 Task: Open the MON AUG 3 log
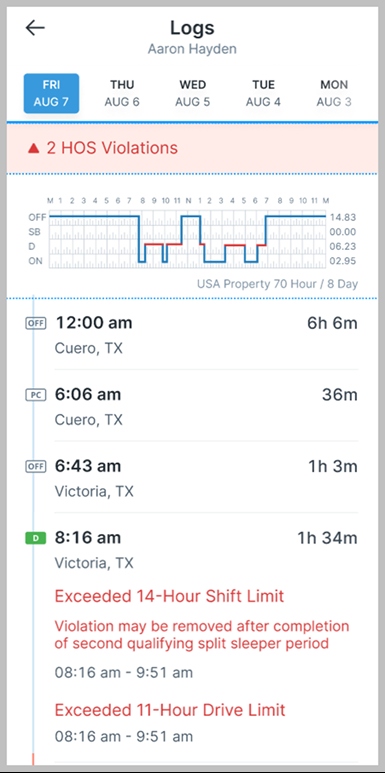pyautogui.click(x=334, y=93)
